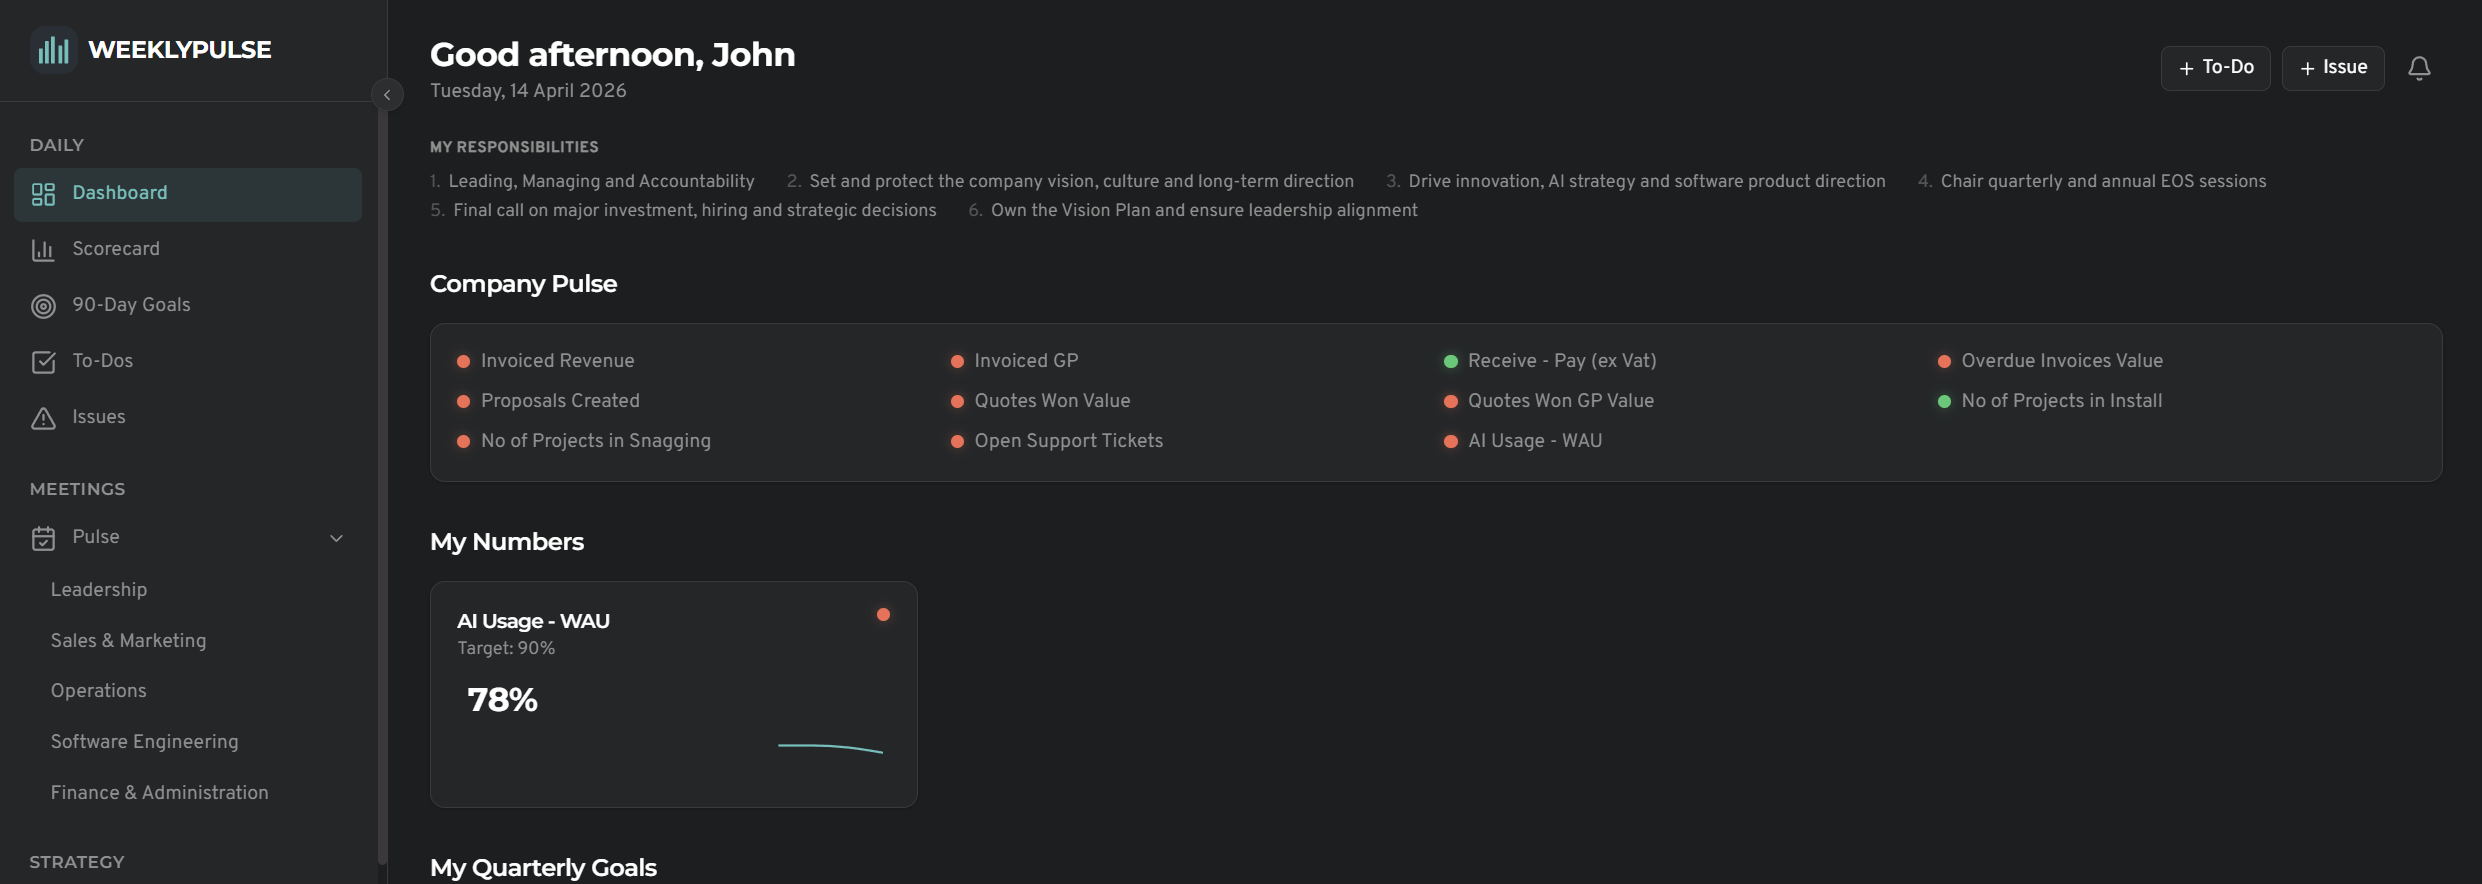
Task: Open the Scorecard page
Action: 188,249
